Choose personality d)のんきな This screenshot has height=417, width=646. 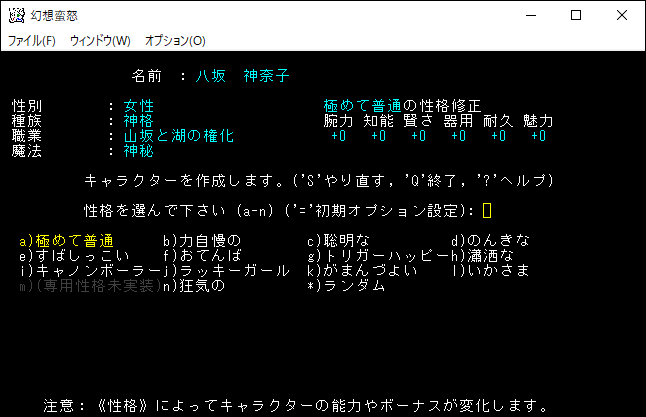click(x=490, y=241)
